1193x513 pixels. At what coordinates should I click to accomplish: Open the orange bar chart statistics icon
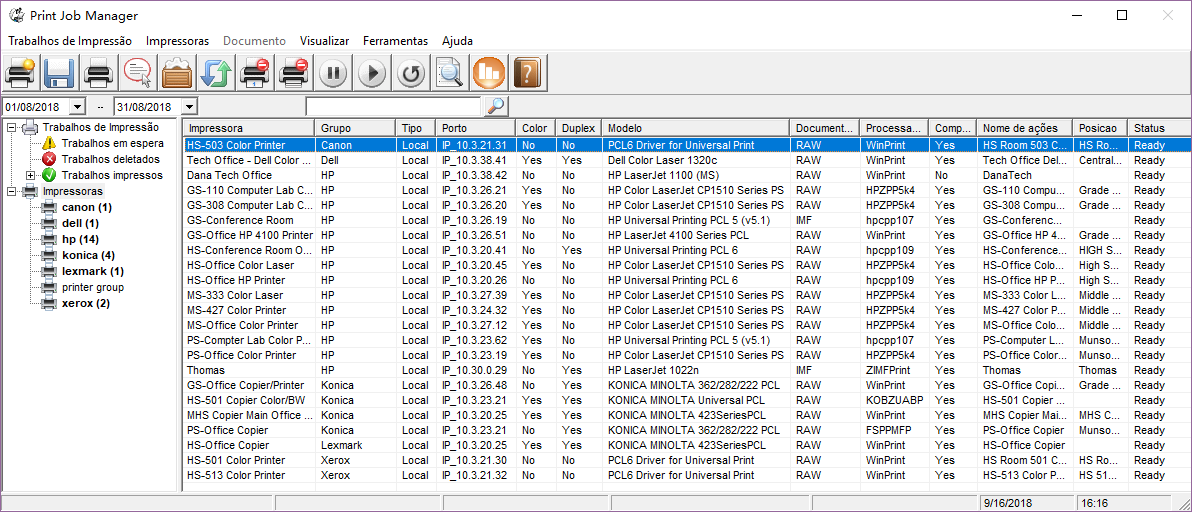click(489, 73)
